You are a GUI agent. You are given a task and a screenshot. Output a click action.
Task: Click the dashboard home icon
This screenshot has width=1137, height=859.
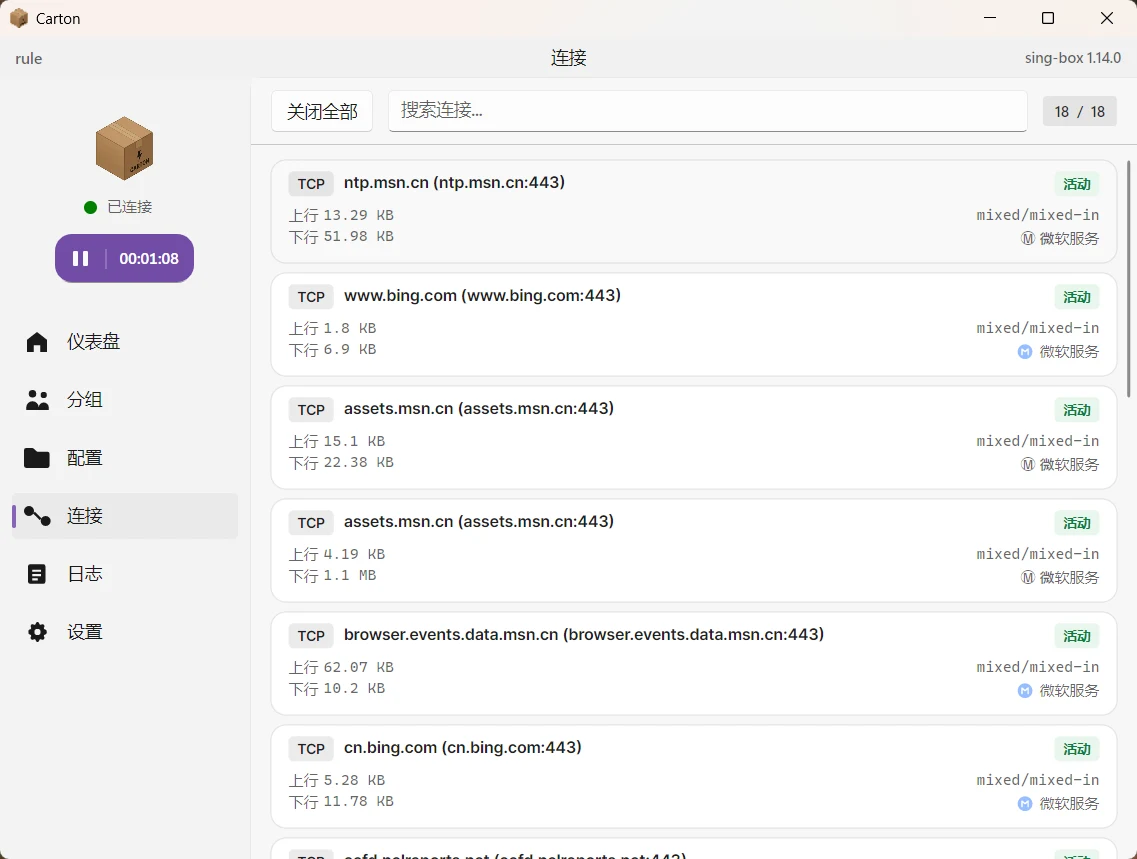coord(37,341)
